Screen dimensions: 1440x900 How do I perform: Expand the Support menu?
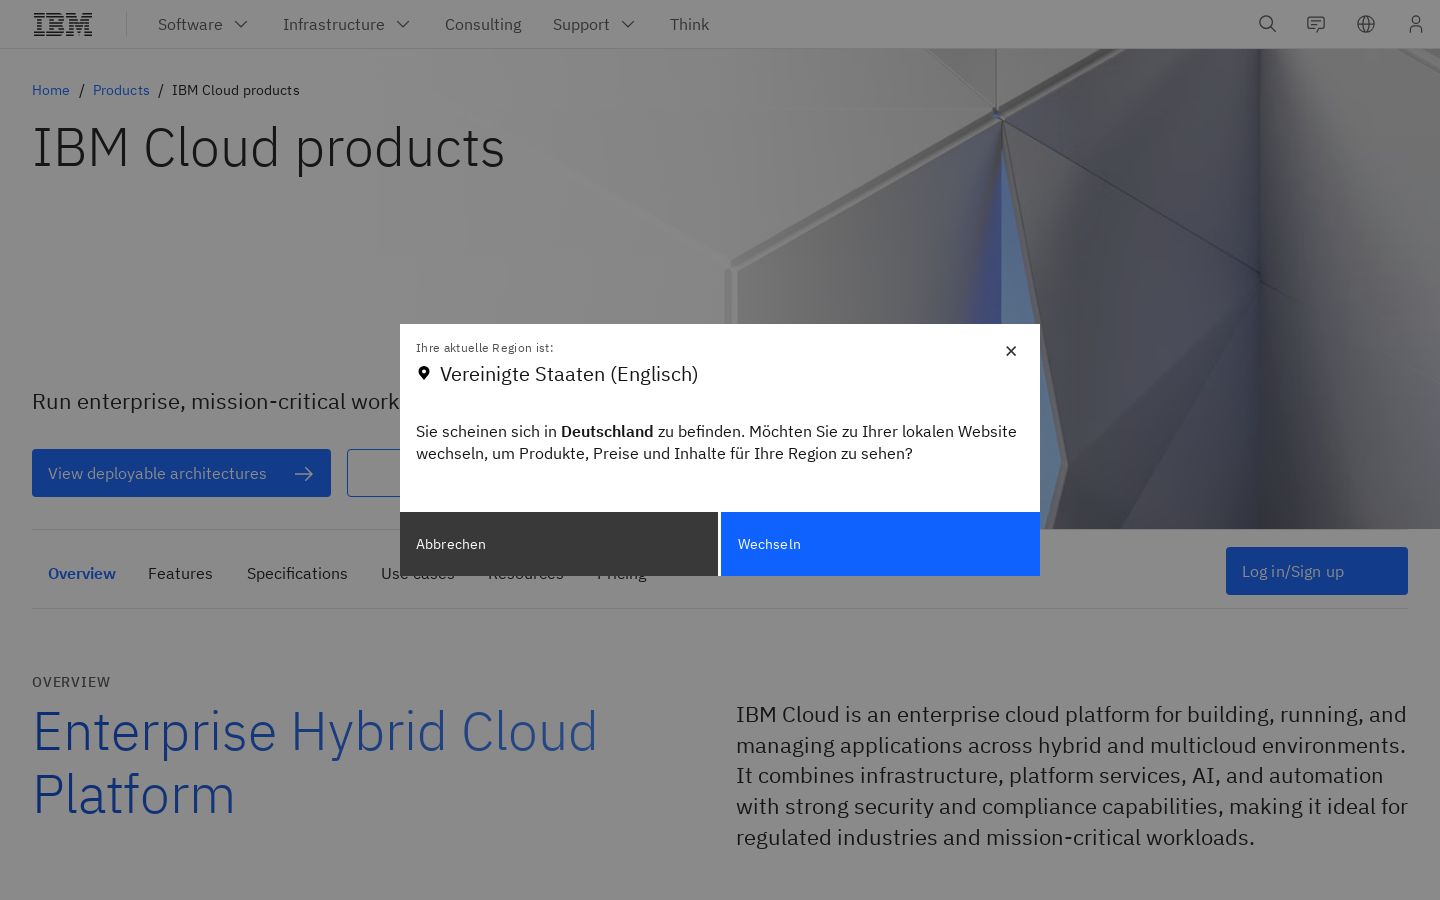594,24
